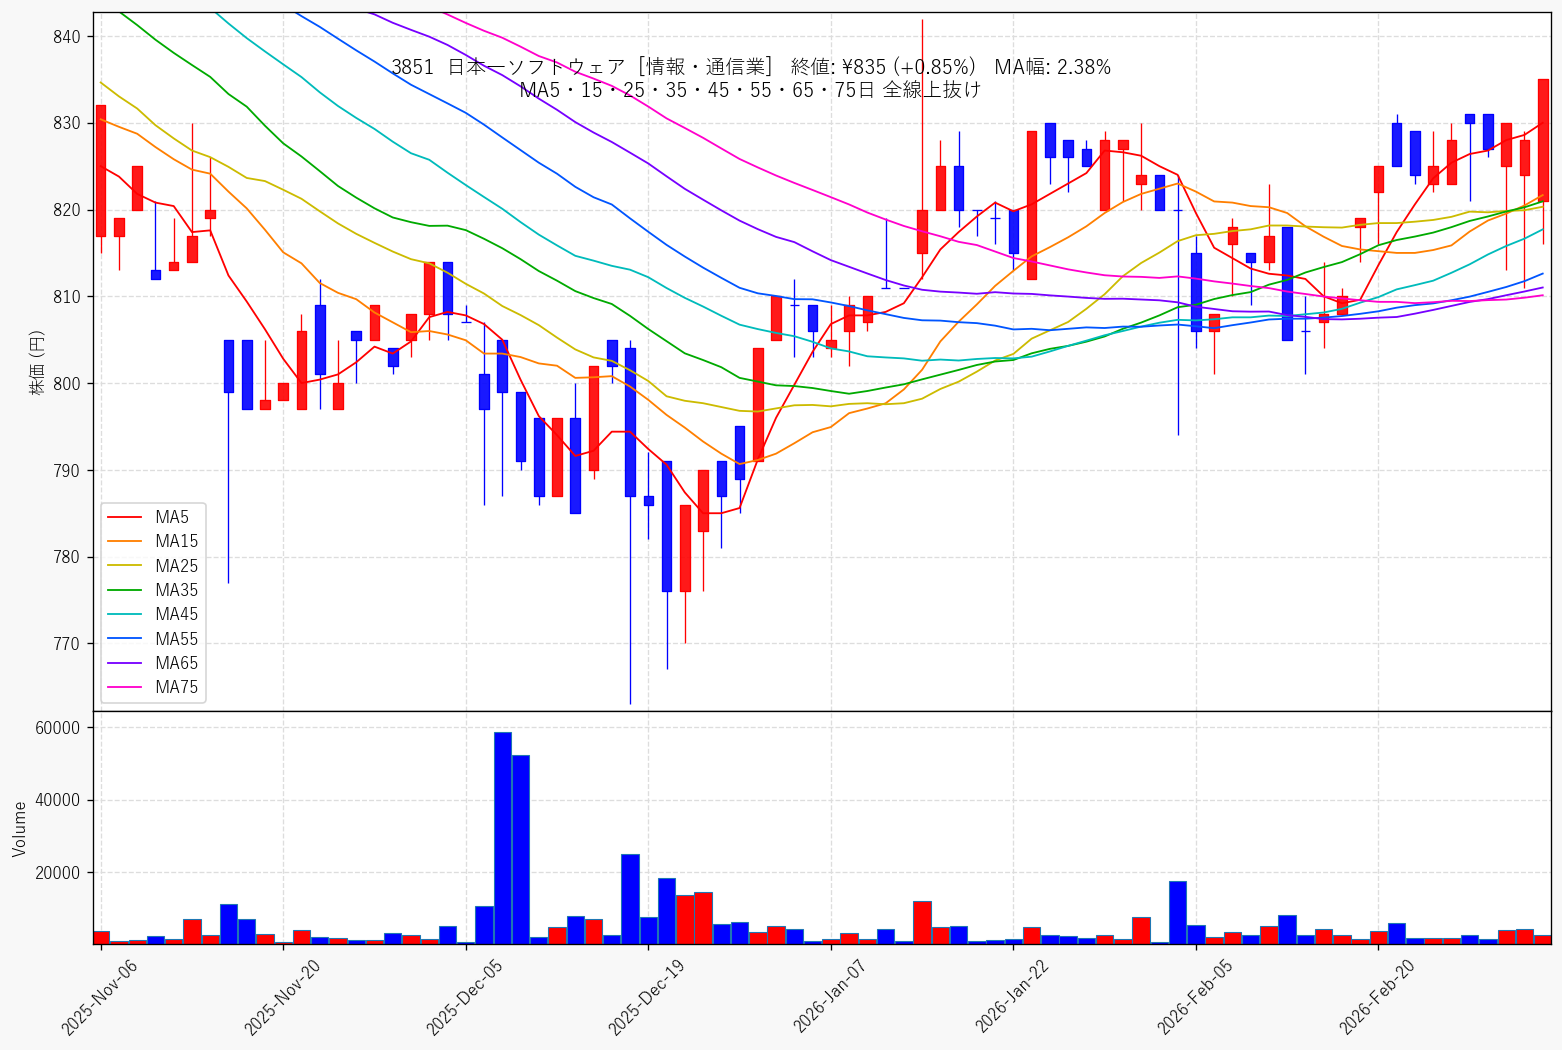The width and height of the screenshot is (1562, 1050).
Task: Click the 820 price axis tick
Action: [67, 210]
